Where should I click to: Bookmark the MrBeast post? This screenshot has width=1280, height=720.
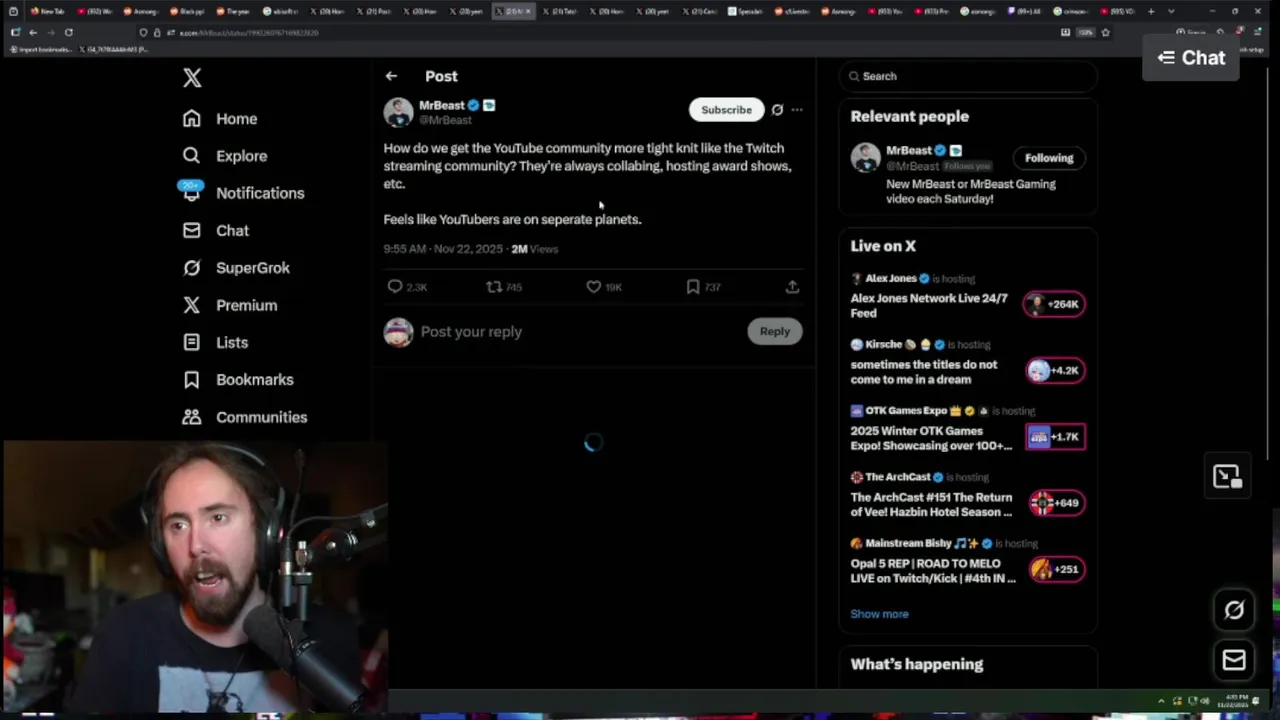[693, 287]
